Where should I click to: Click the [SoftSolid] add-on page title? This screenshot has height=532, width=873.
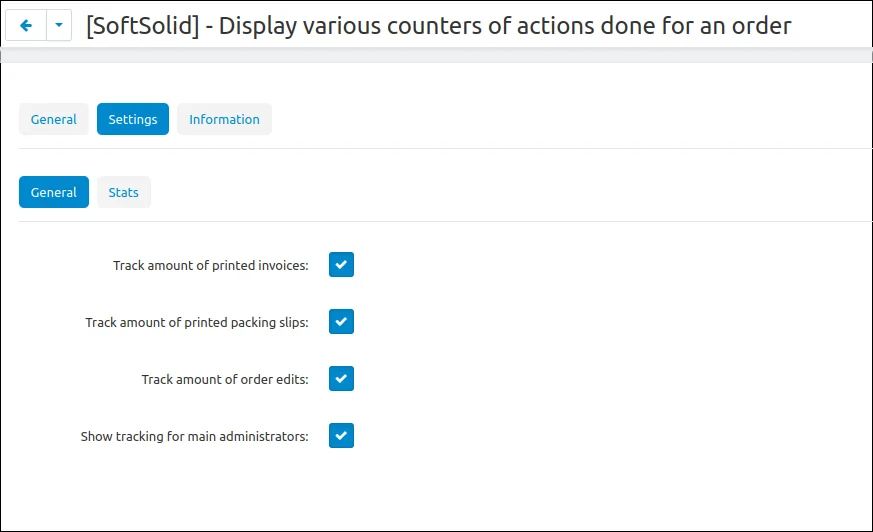pyautogui.click(x=438, y=26)
